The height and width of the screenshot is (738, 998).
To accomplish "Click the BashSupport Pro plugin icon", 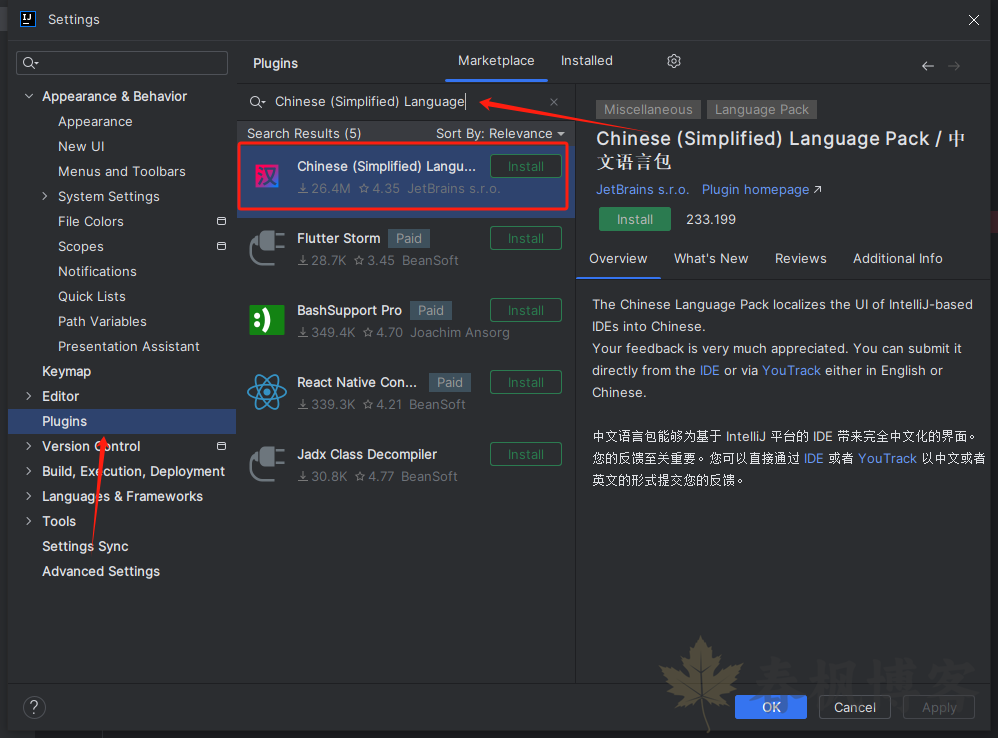I will pos(267,320).
